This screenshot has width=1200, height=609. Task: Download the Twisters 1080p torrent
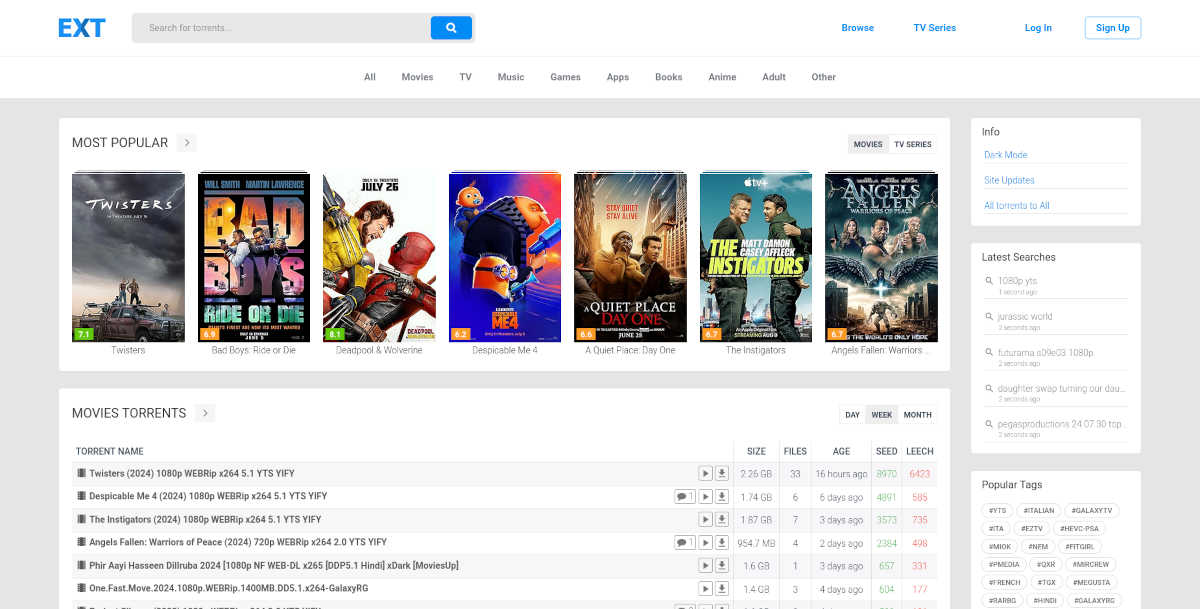(722, 474)
